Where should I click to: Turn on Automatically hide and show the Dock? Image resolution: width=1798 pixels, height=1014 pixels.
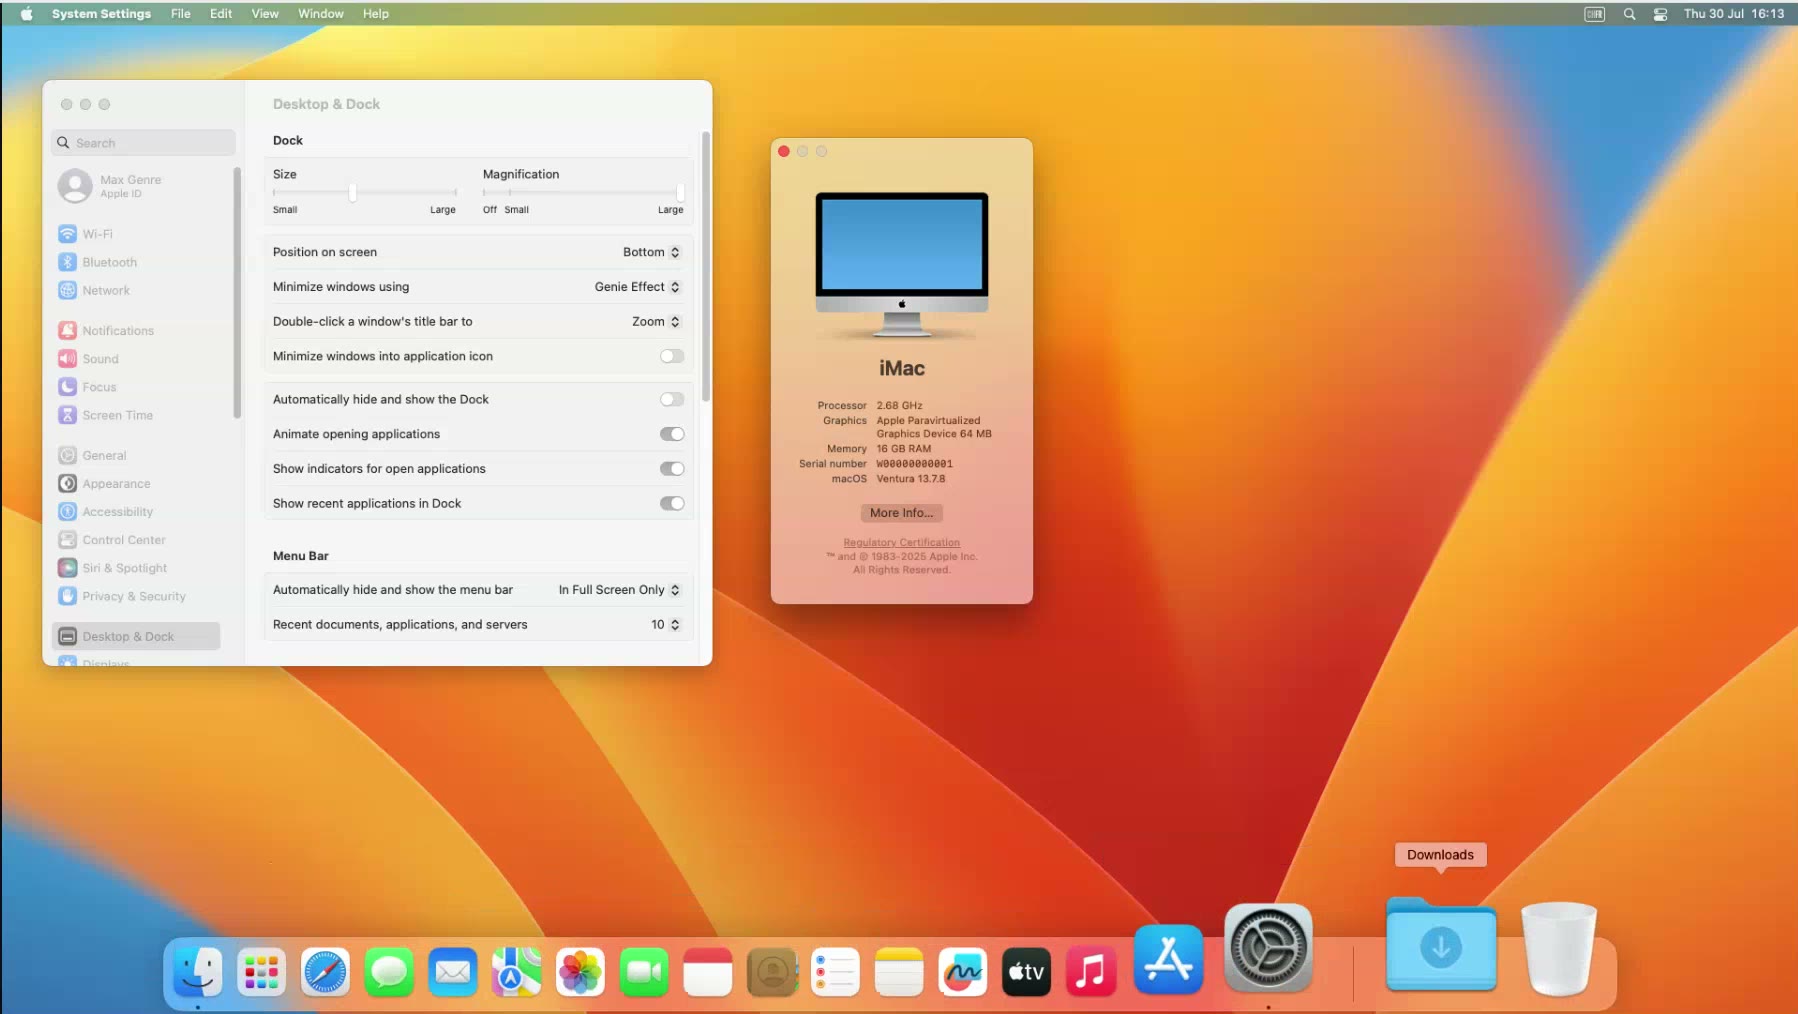672,399
